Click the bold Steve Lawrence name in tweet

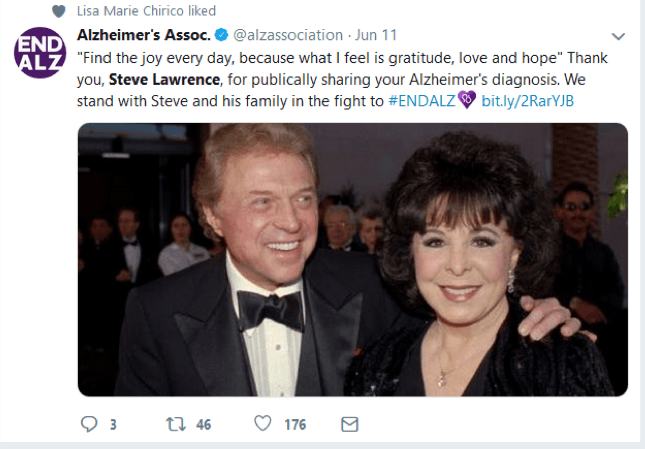pyautogui.click(x=164, y=79)
